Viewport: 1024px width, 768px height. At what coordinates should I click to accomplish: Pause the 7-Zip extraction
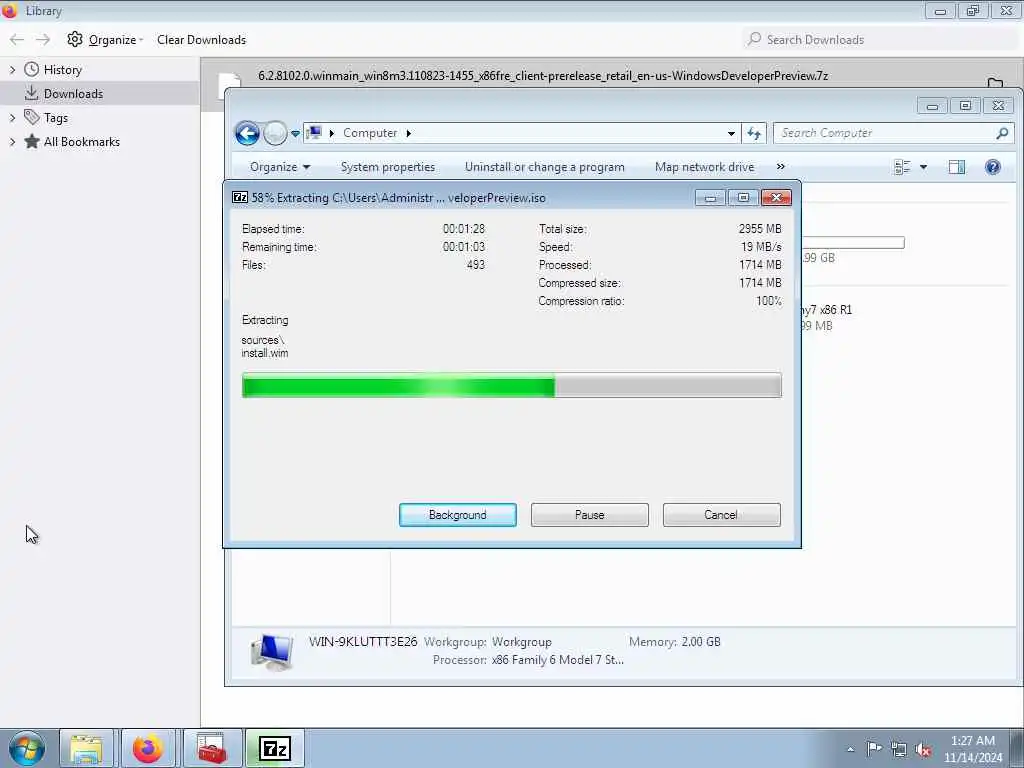(589, 515)
